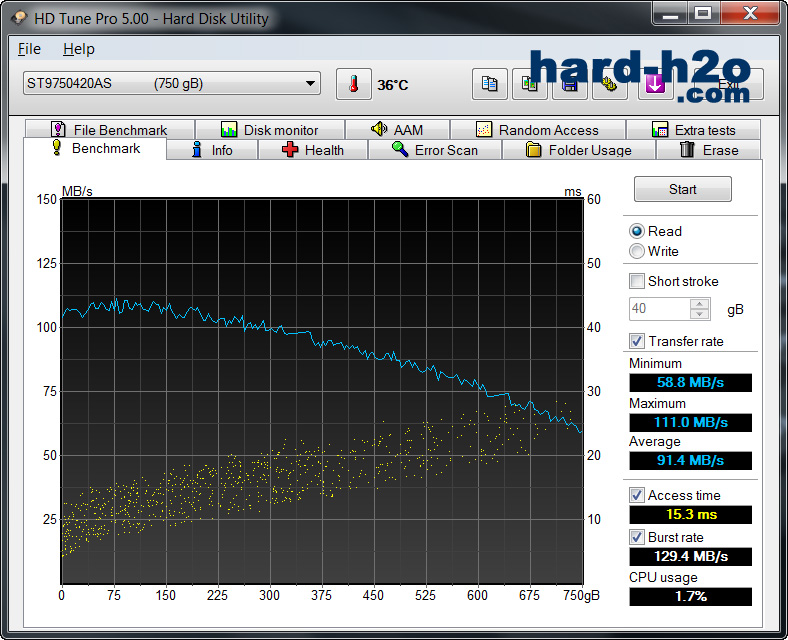Select the Read radio button
Image resolution: width=788 pixels, height=640 pixels.
coord(637,231)
